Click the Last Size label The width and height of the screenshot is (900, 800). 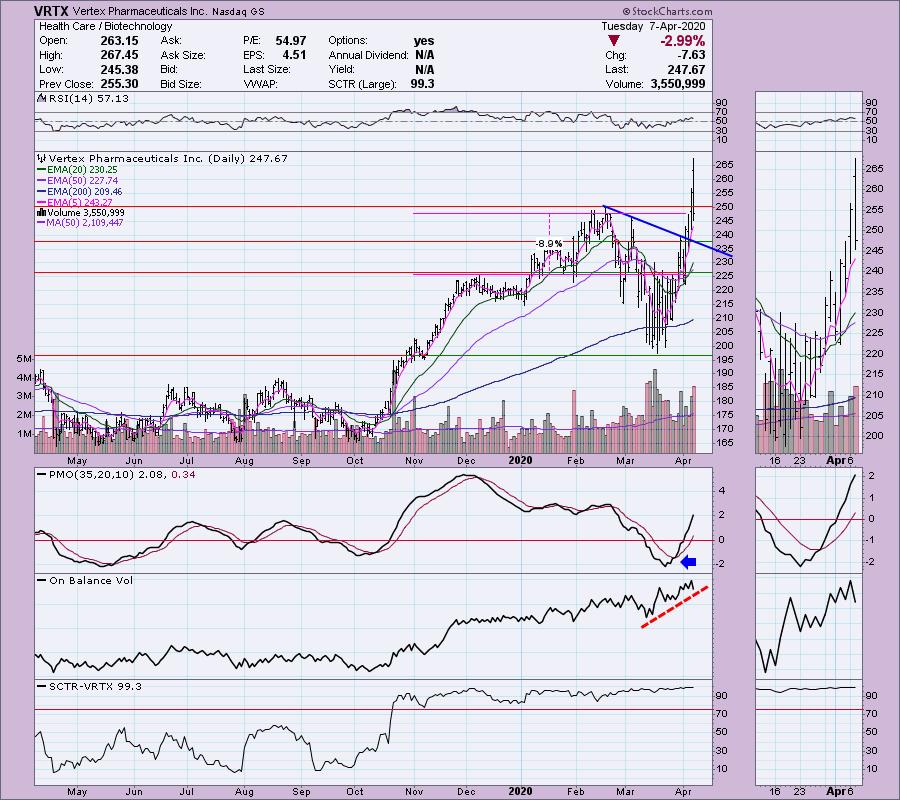coord(266,69)
